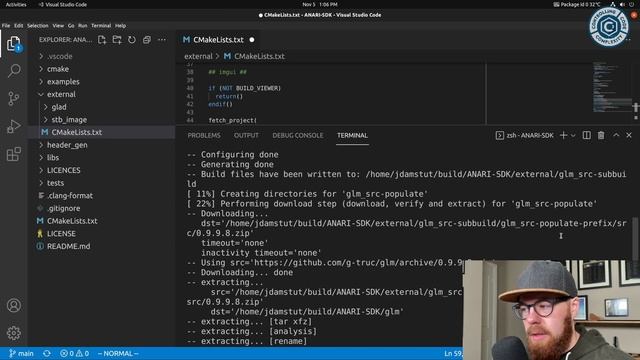Synchronize changes in status bar
640x360 pixels.
click(47, 353)
